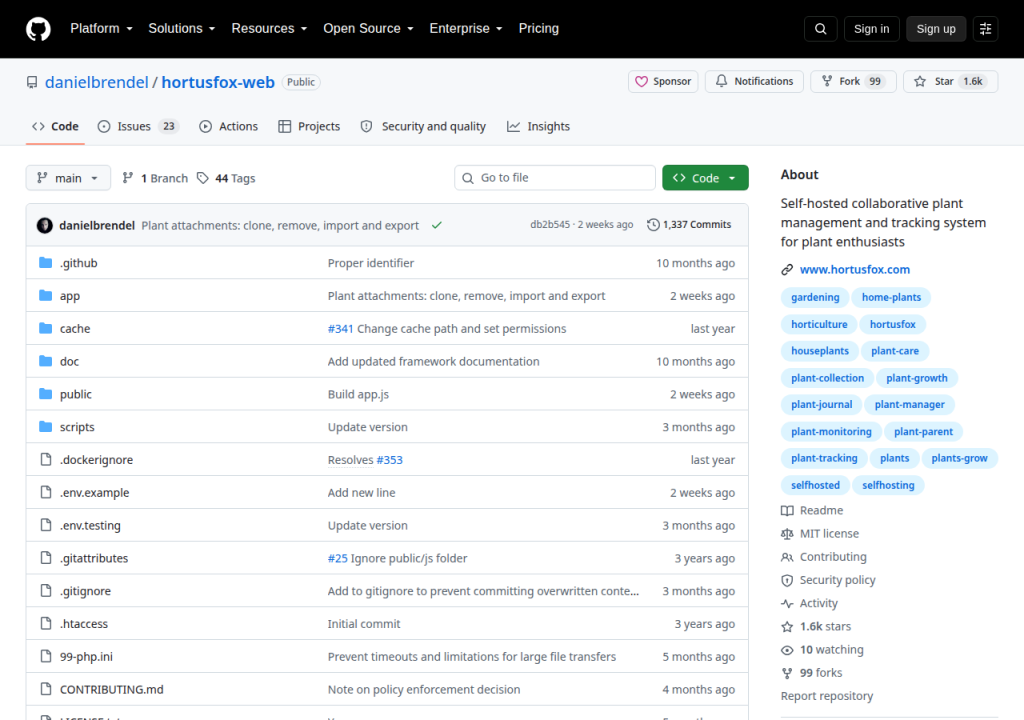Image resolution: width=1024 pixels, height=720 pixels.
Task: Click the watching eye icon
Action: pyautogui.click(x=788, y=650)
